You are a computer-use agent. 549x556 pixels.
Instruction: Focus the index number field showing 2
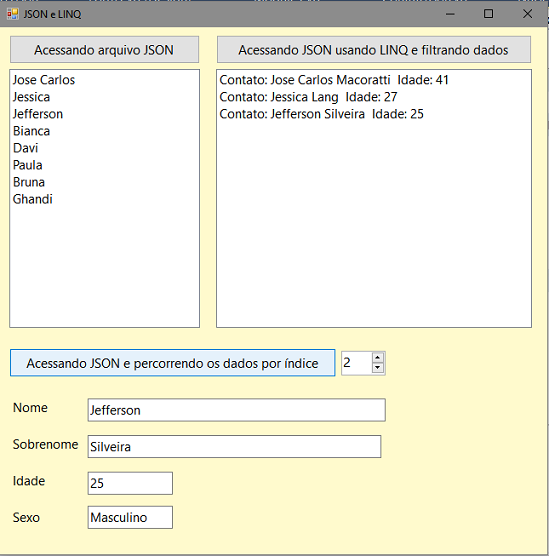pos(356,363)
